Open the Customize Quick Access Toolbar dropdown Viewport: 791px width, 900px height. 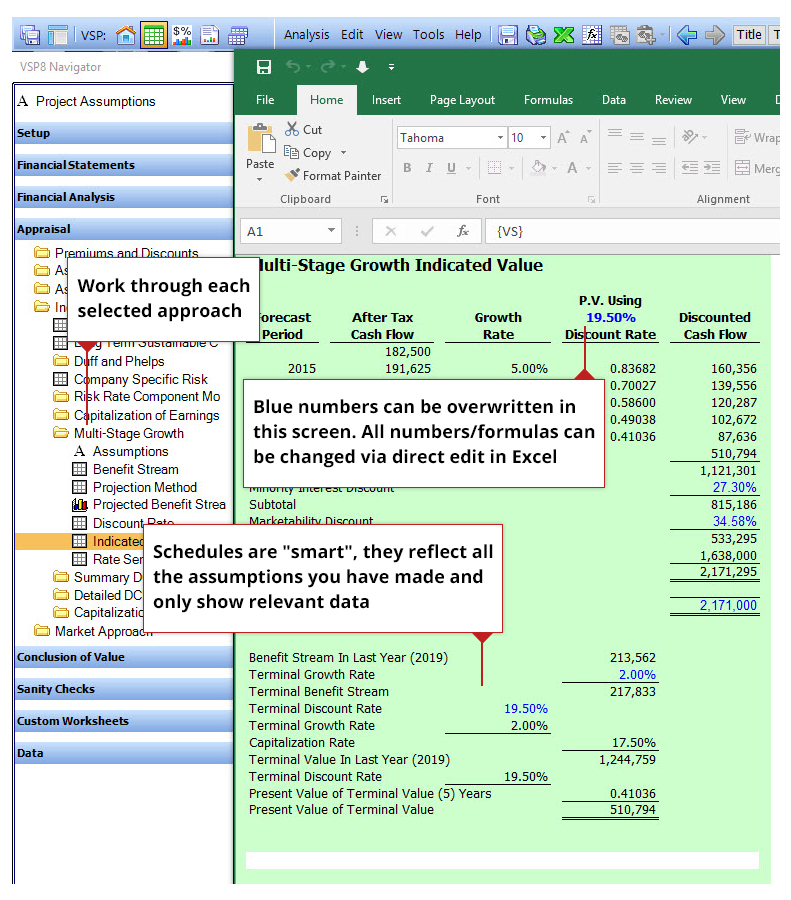(x=391, y=67)
